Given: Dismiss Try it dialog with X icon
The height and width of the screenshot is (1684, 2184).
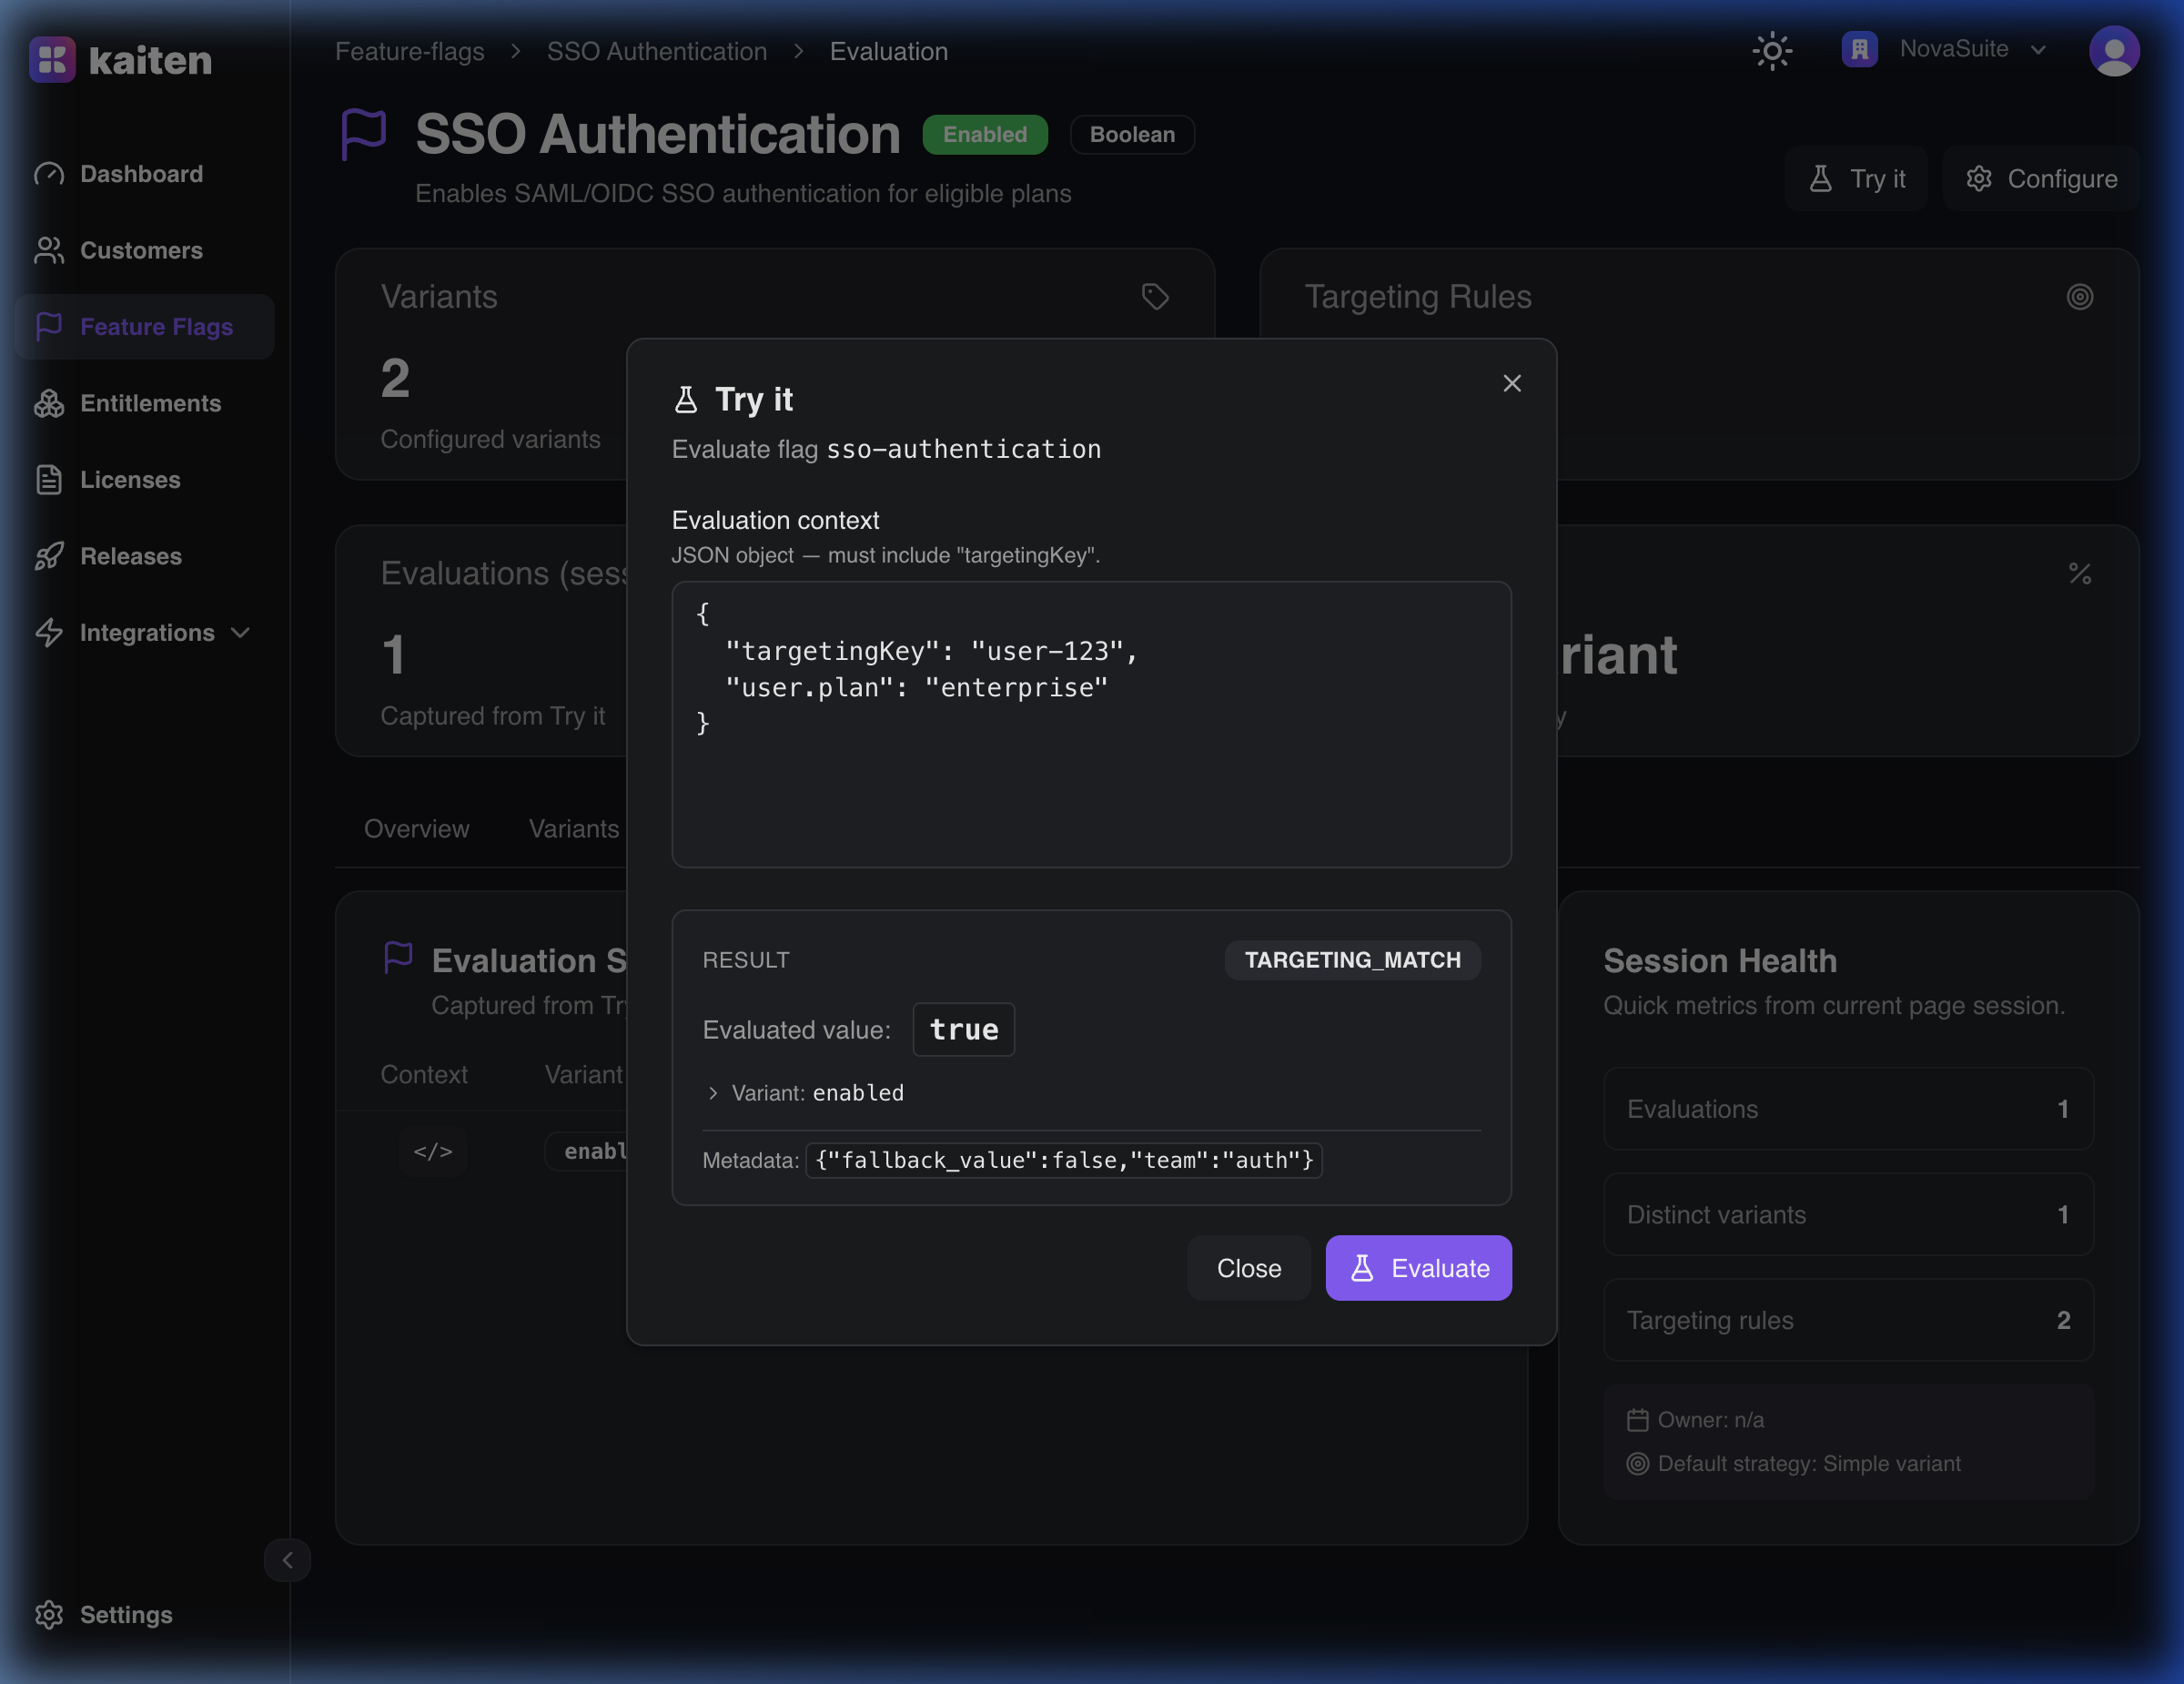Looking at the screenshot, I should point(1511,384).
